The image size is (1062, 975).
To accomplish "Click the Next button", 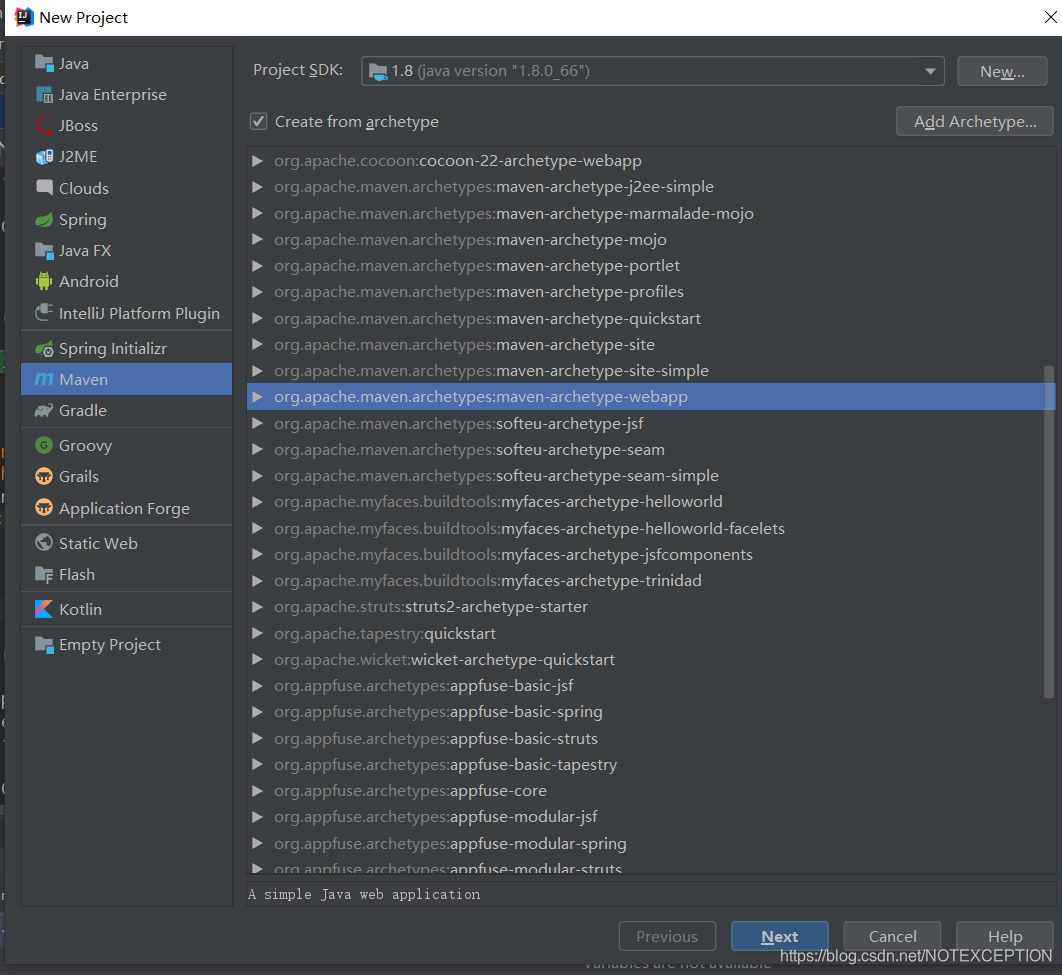I will click(x=780, y=936).
